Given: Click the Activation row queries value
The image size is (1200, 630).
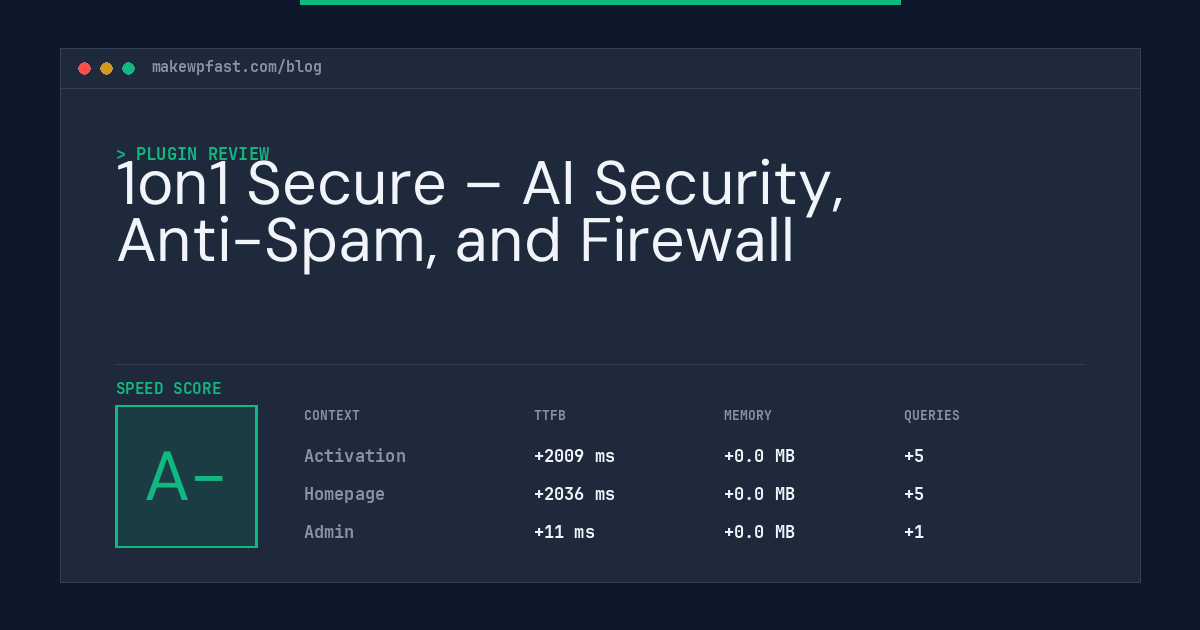Looking at the screenshot, I should point(914,456).
